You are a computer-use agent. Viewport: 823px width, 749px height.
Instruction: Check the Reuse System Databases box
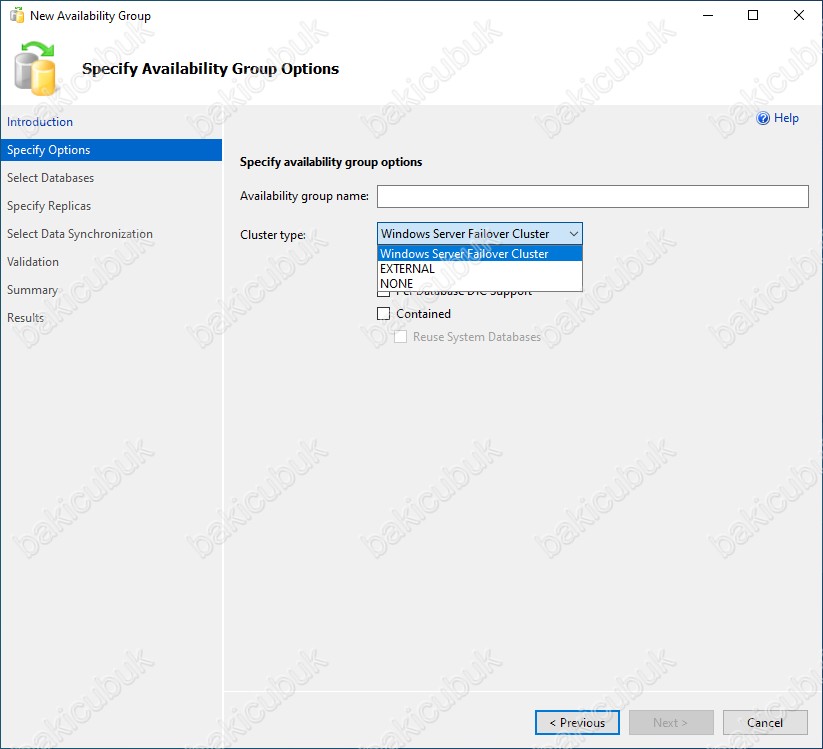(x=401, y=337)
